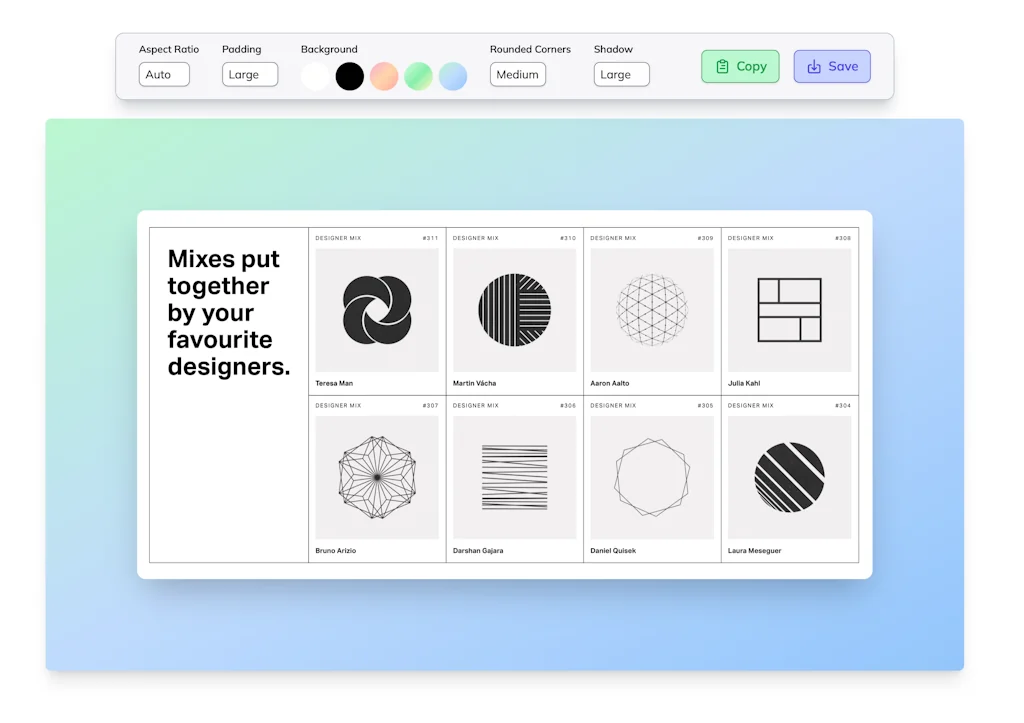Click Aaron Aalto's wireframe sphere thumbnail
Image resolution: width=1024 pixels, height=723 pixels.
[x=652, y=310]
